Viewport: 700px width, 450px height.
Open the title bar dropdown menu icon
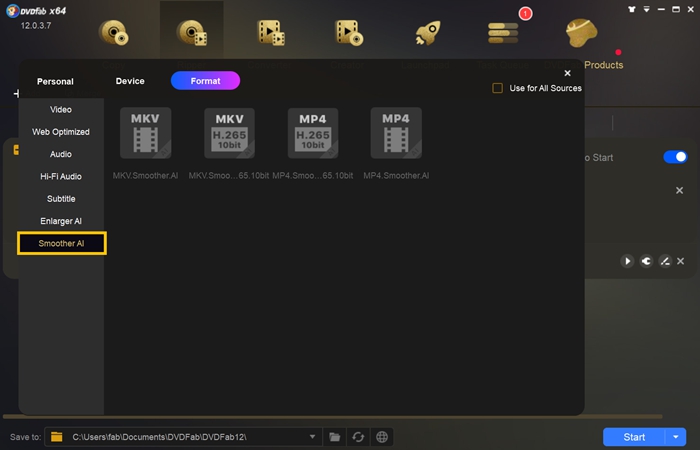coord(646,9)
